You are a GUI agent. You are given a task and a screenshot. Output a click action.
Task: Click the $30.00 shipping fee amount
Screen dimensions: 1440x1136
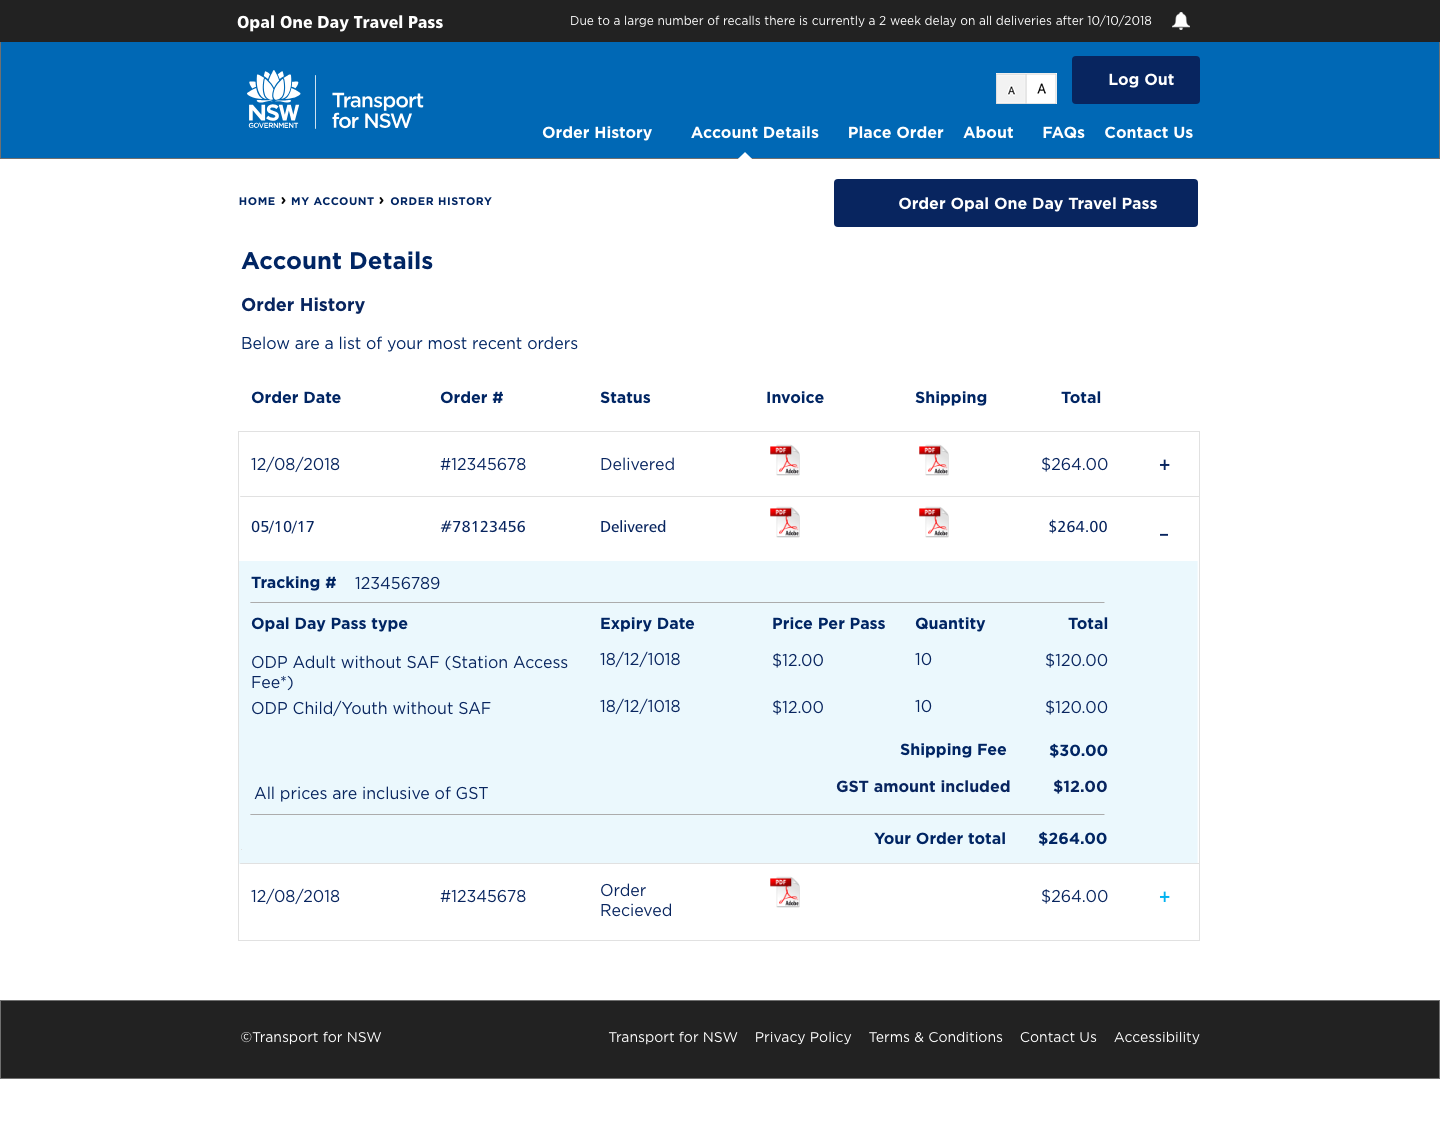tap(1078, 750)
